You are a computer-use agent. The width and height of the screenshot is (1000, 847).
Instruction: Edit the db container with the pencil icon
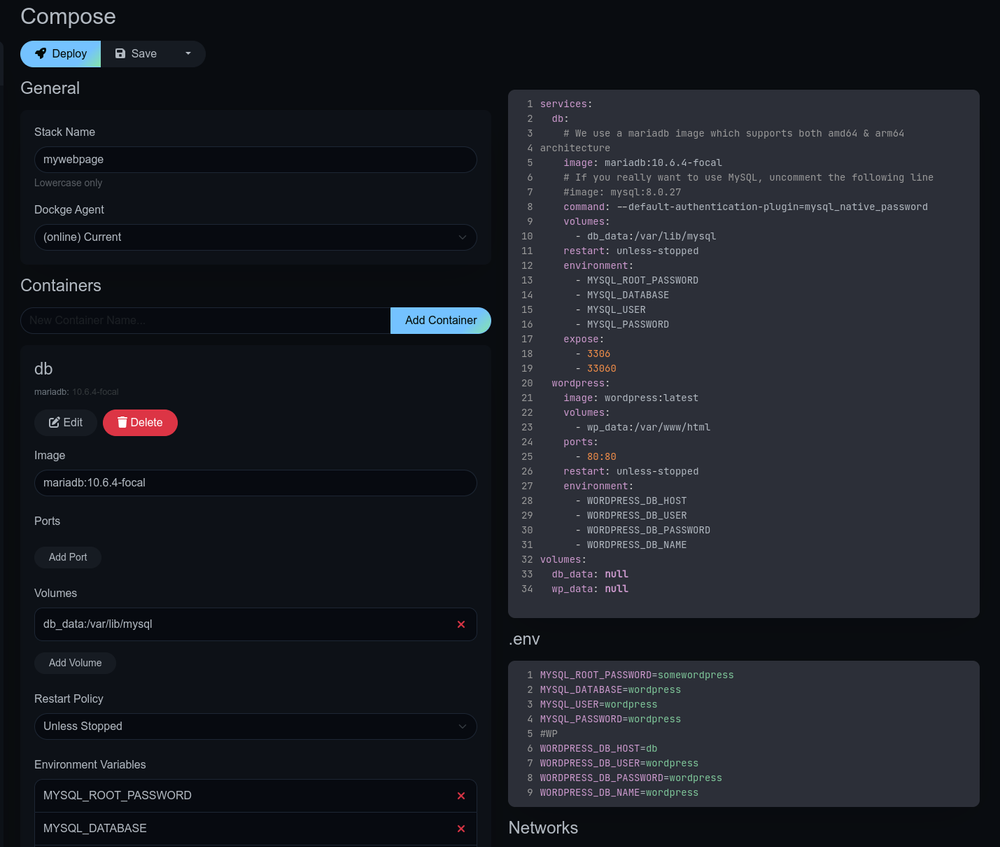[x=65, y=422]
